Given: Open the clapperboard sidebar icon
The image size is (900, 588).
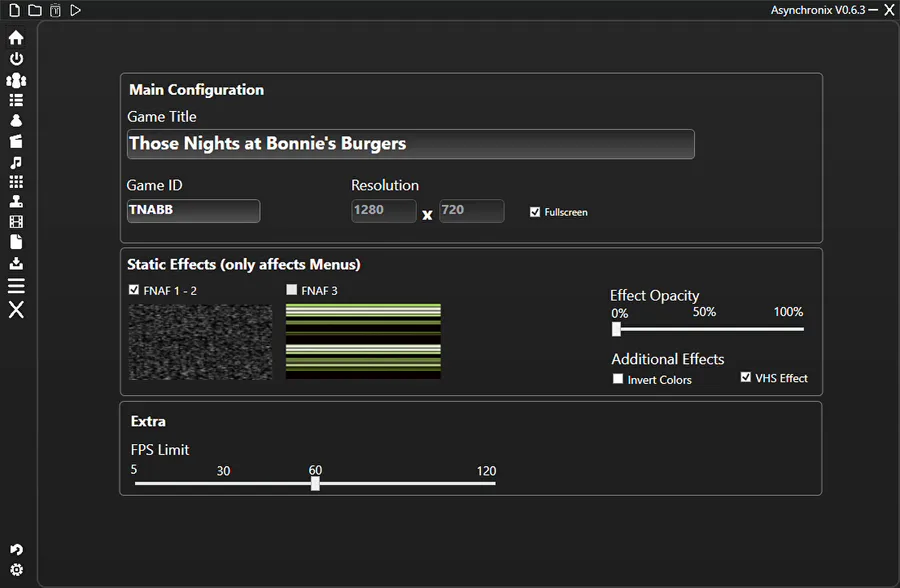Looking at the screenshot, I should 16,141.
